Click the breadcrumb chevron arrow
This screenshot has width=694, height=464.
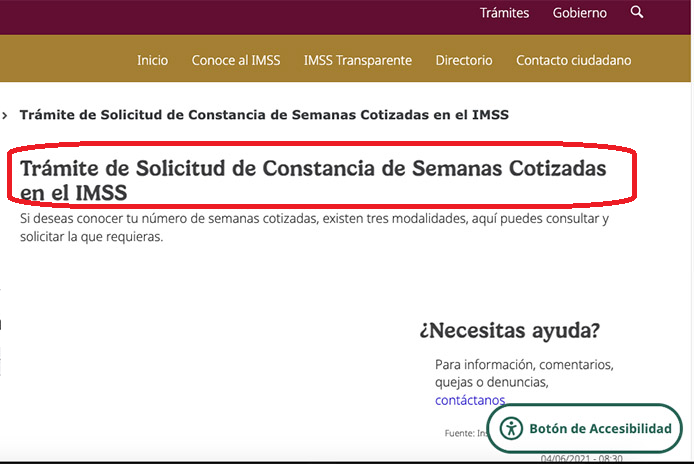[x=5, y=116]
